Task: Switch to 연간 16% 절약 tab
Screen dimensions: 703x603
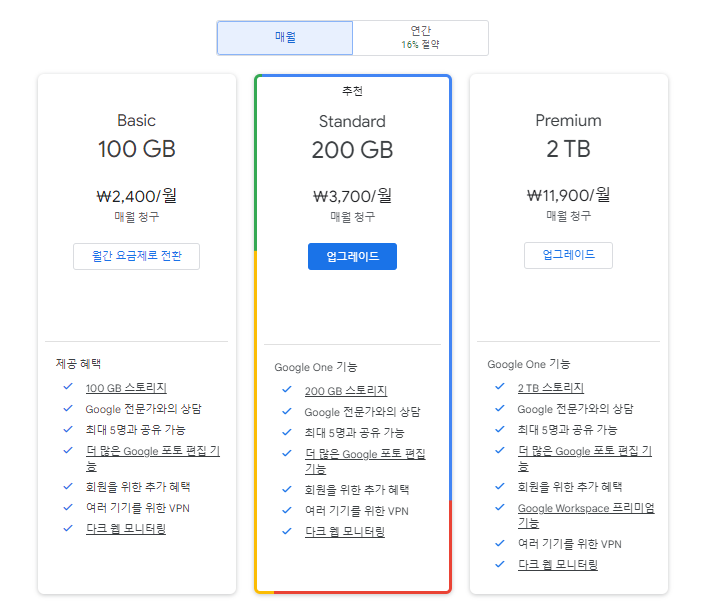Action: coord(420,38)
